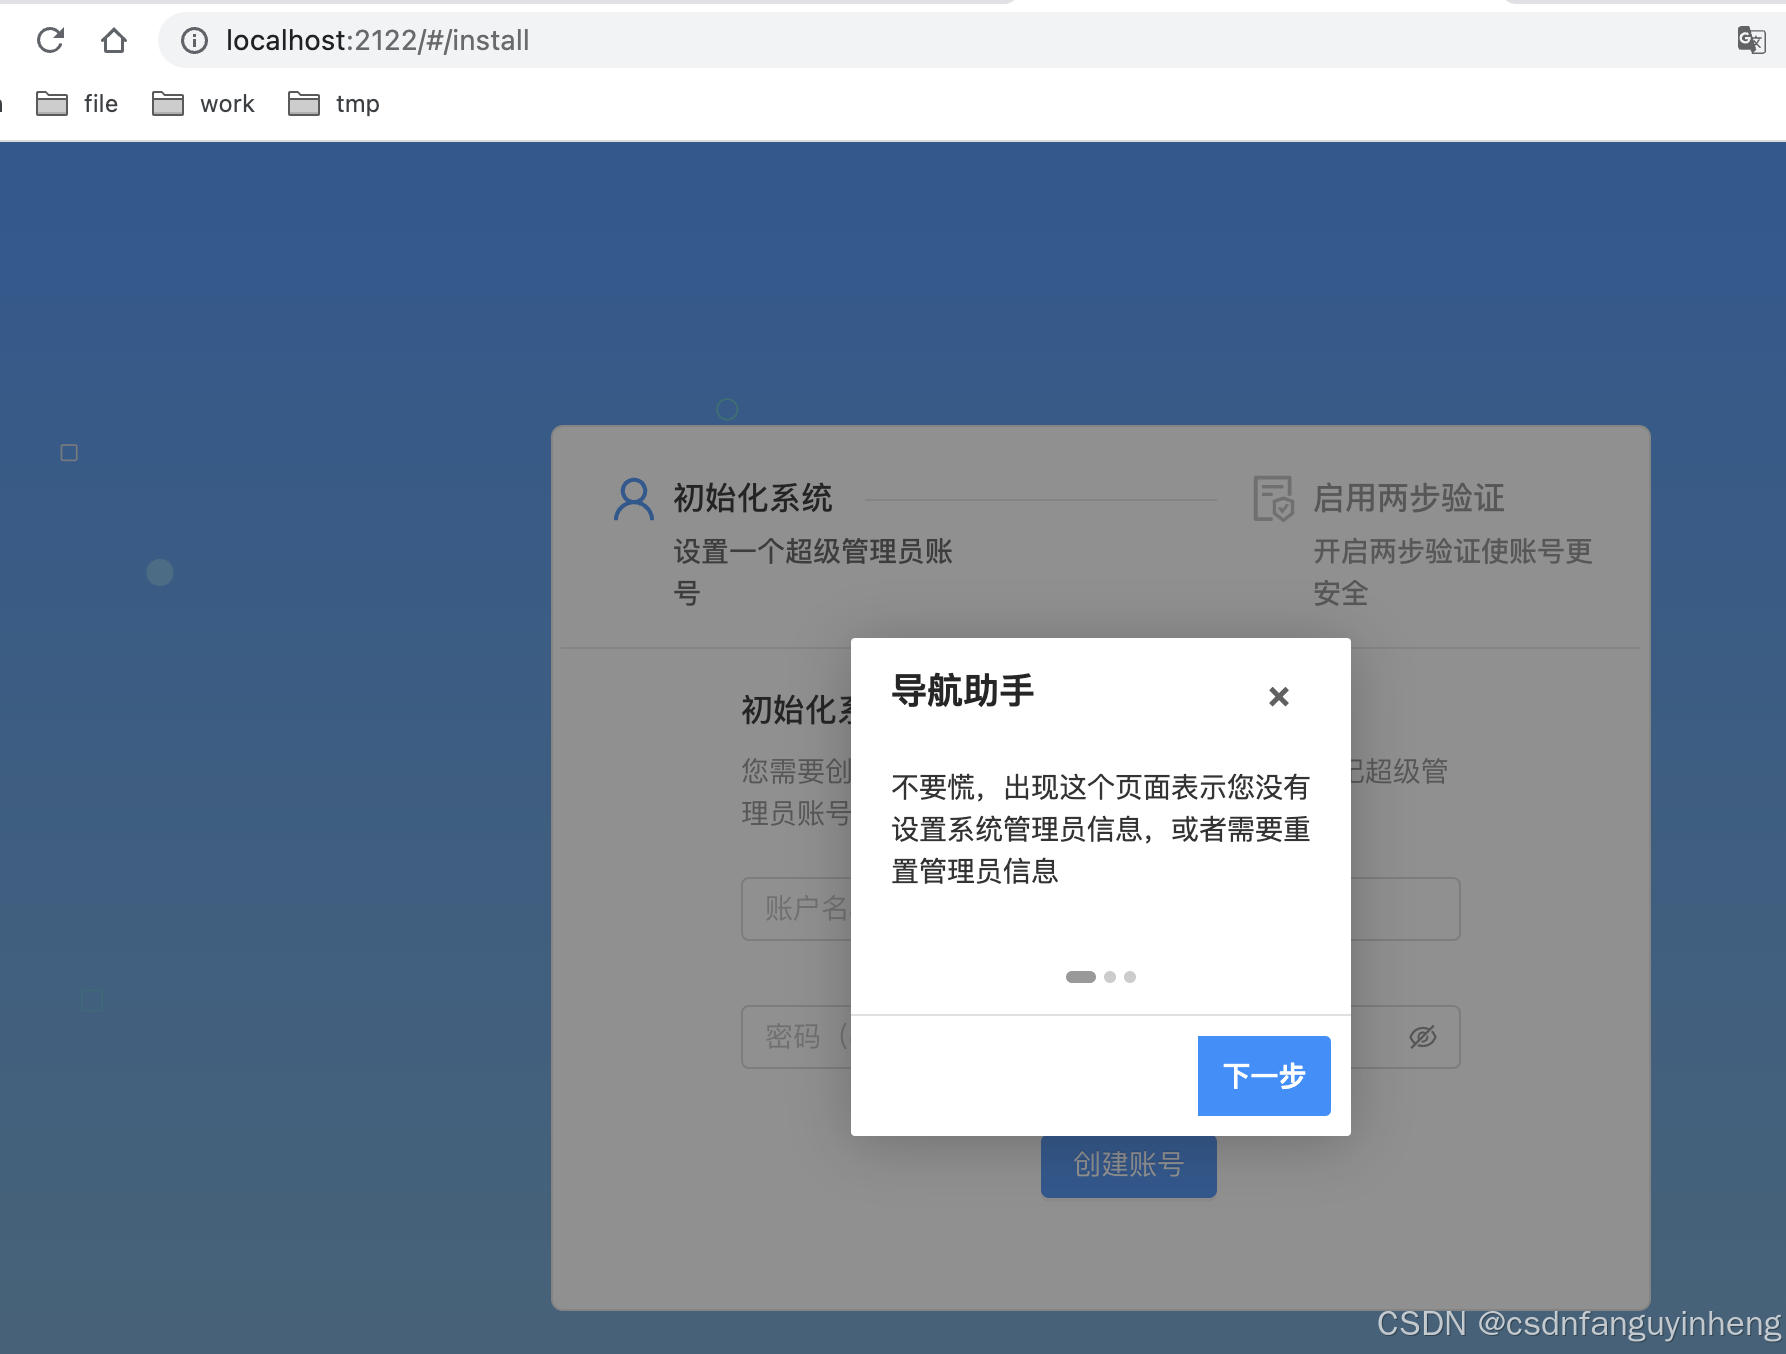
Task: Toggle password visibility eye icon
Action: coord(1423,1037)
